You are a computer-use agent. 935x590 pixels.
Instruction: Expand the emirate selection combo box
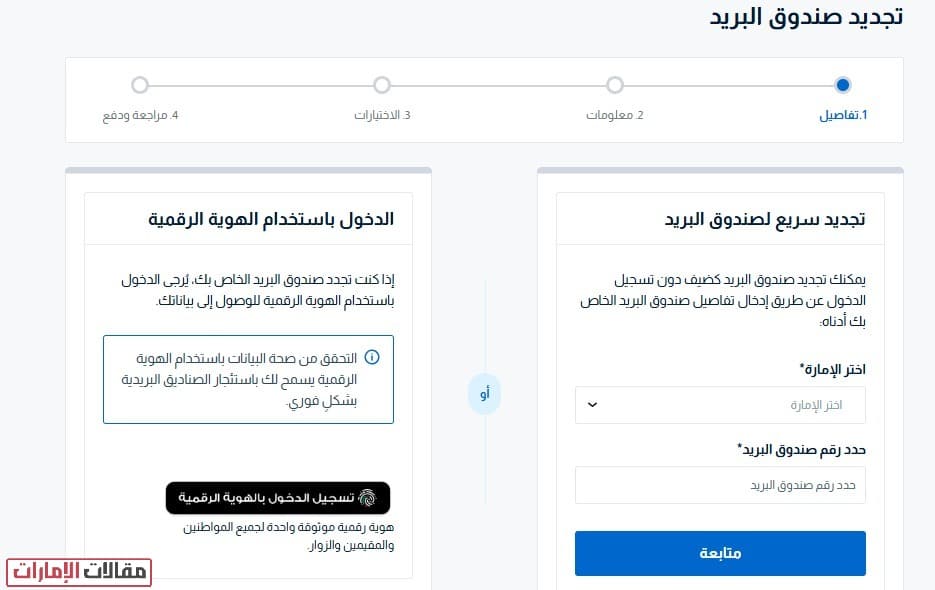719,404
